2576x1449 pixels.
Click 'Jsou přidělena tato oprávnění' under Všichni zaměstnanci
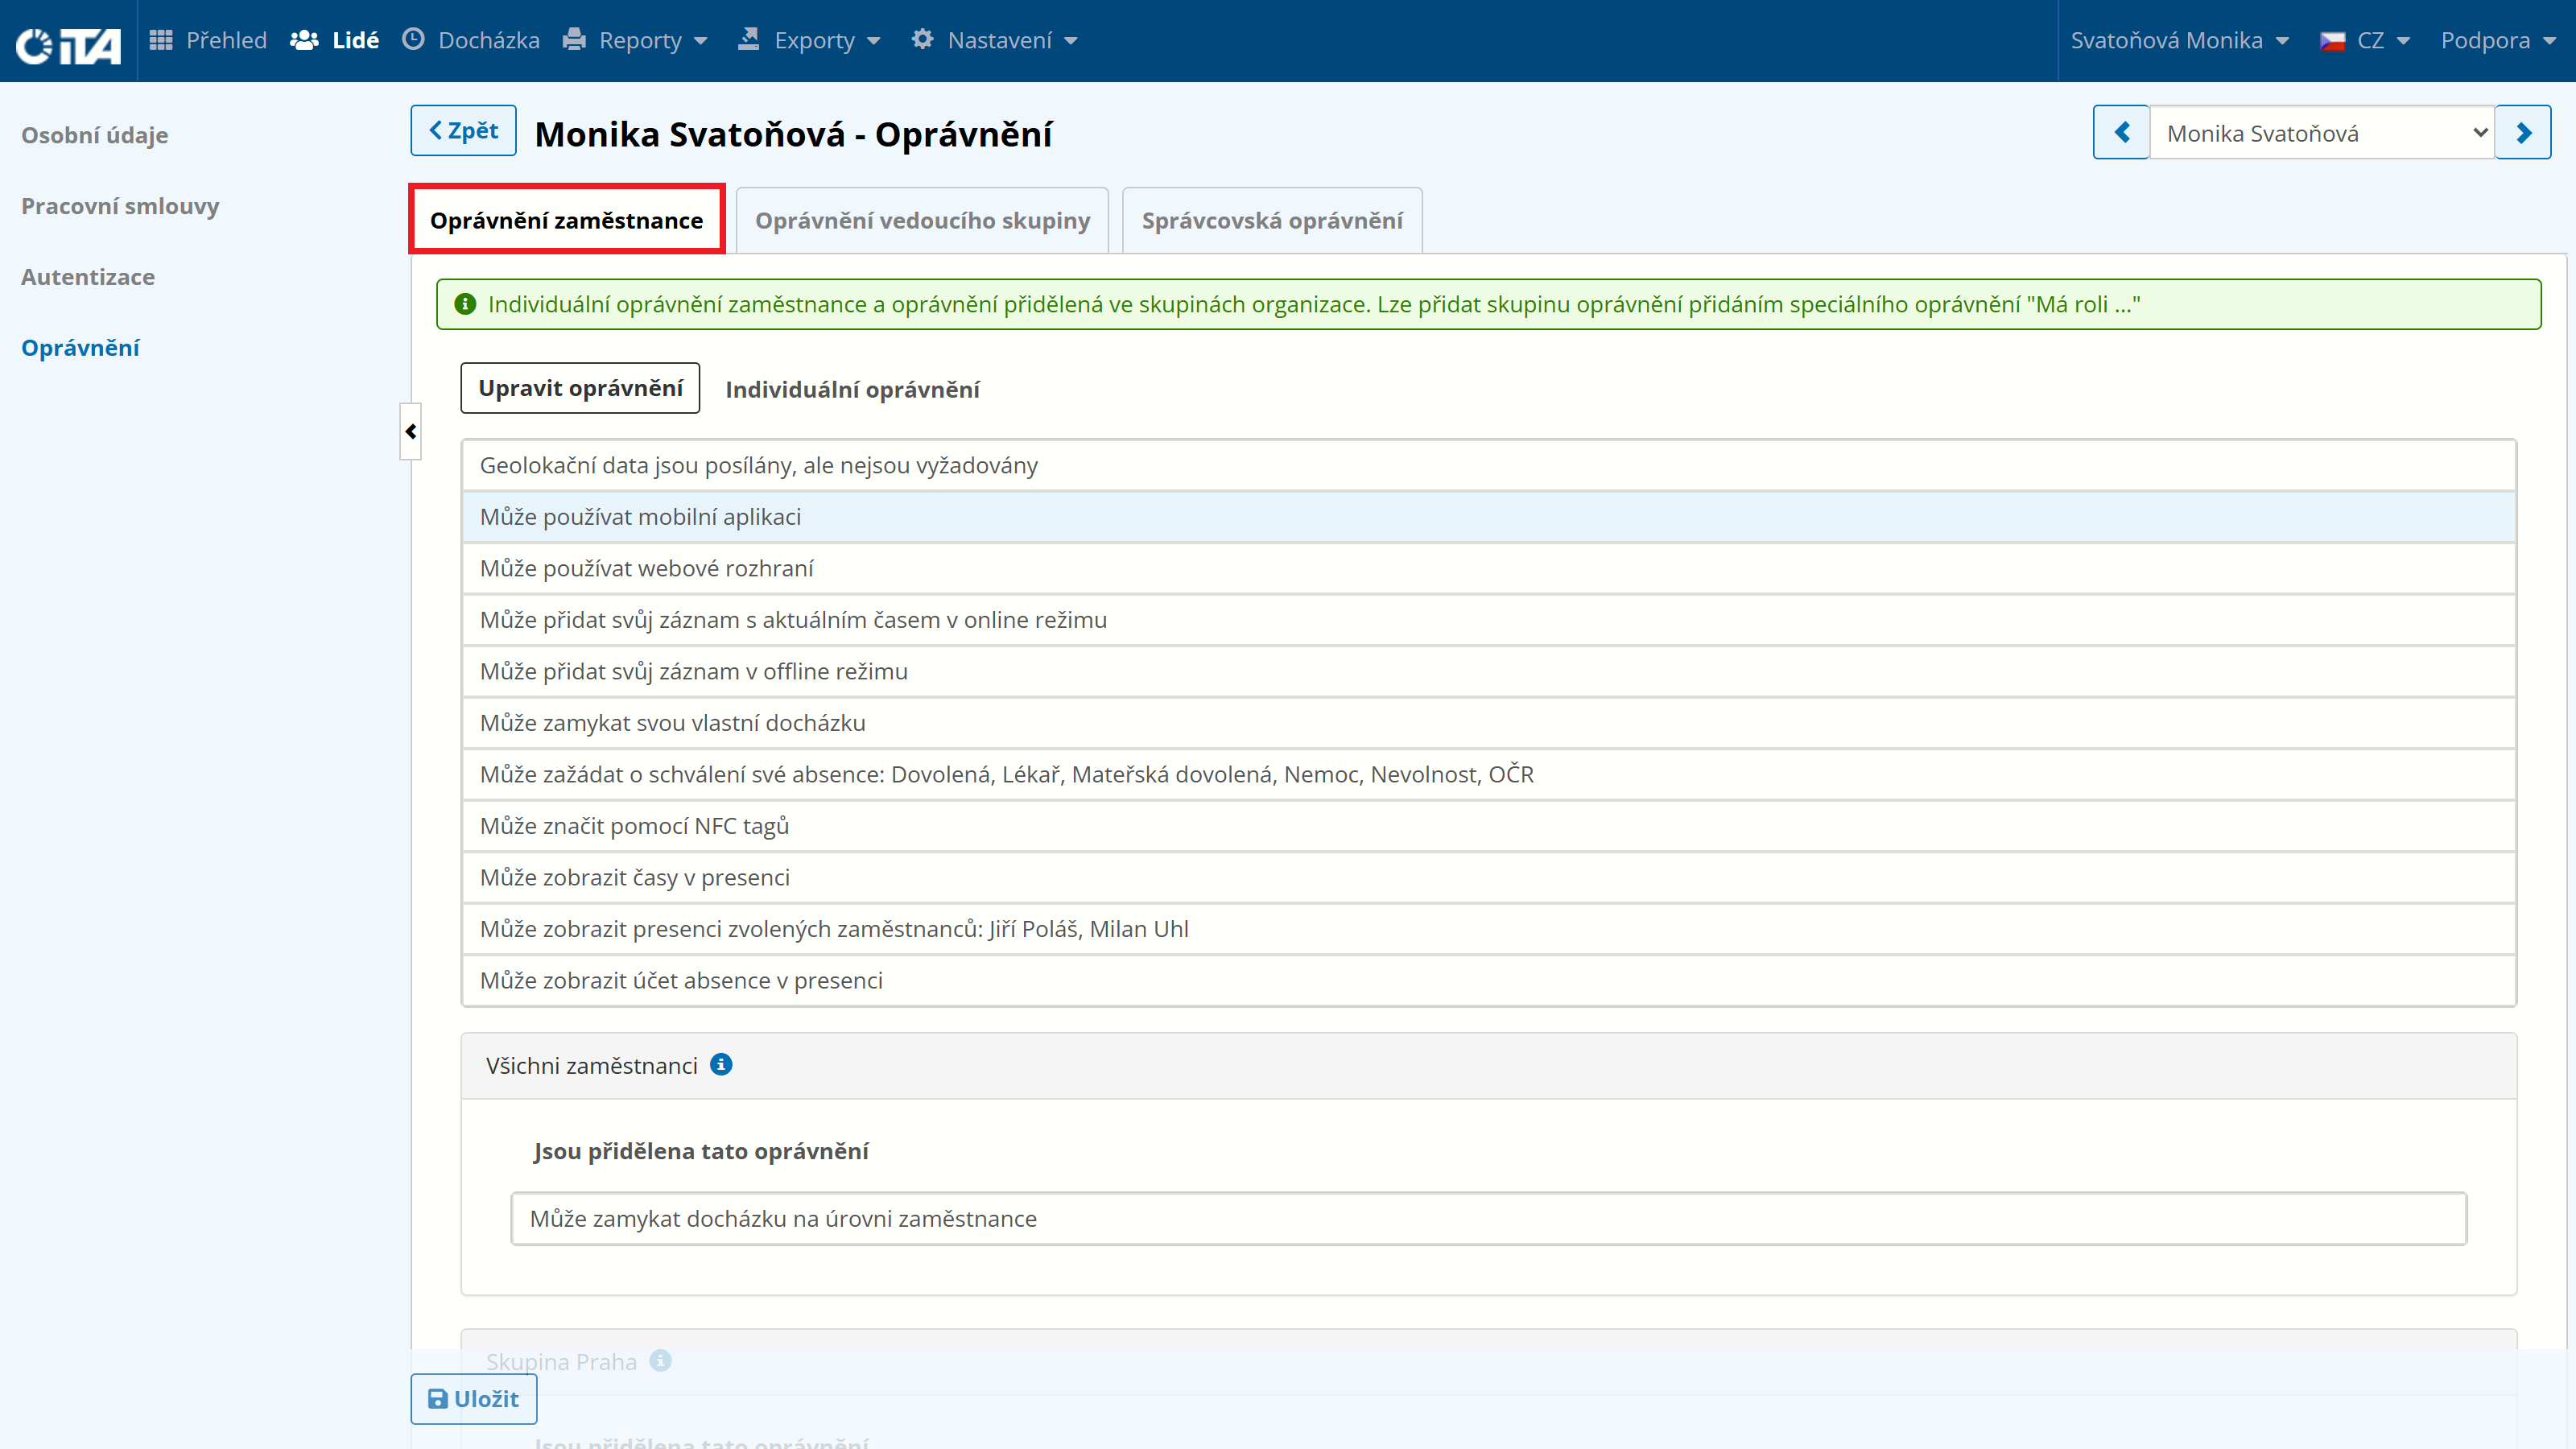pyautogui.click(x=701, y=1151)
